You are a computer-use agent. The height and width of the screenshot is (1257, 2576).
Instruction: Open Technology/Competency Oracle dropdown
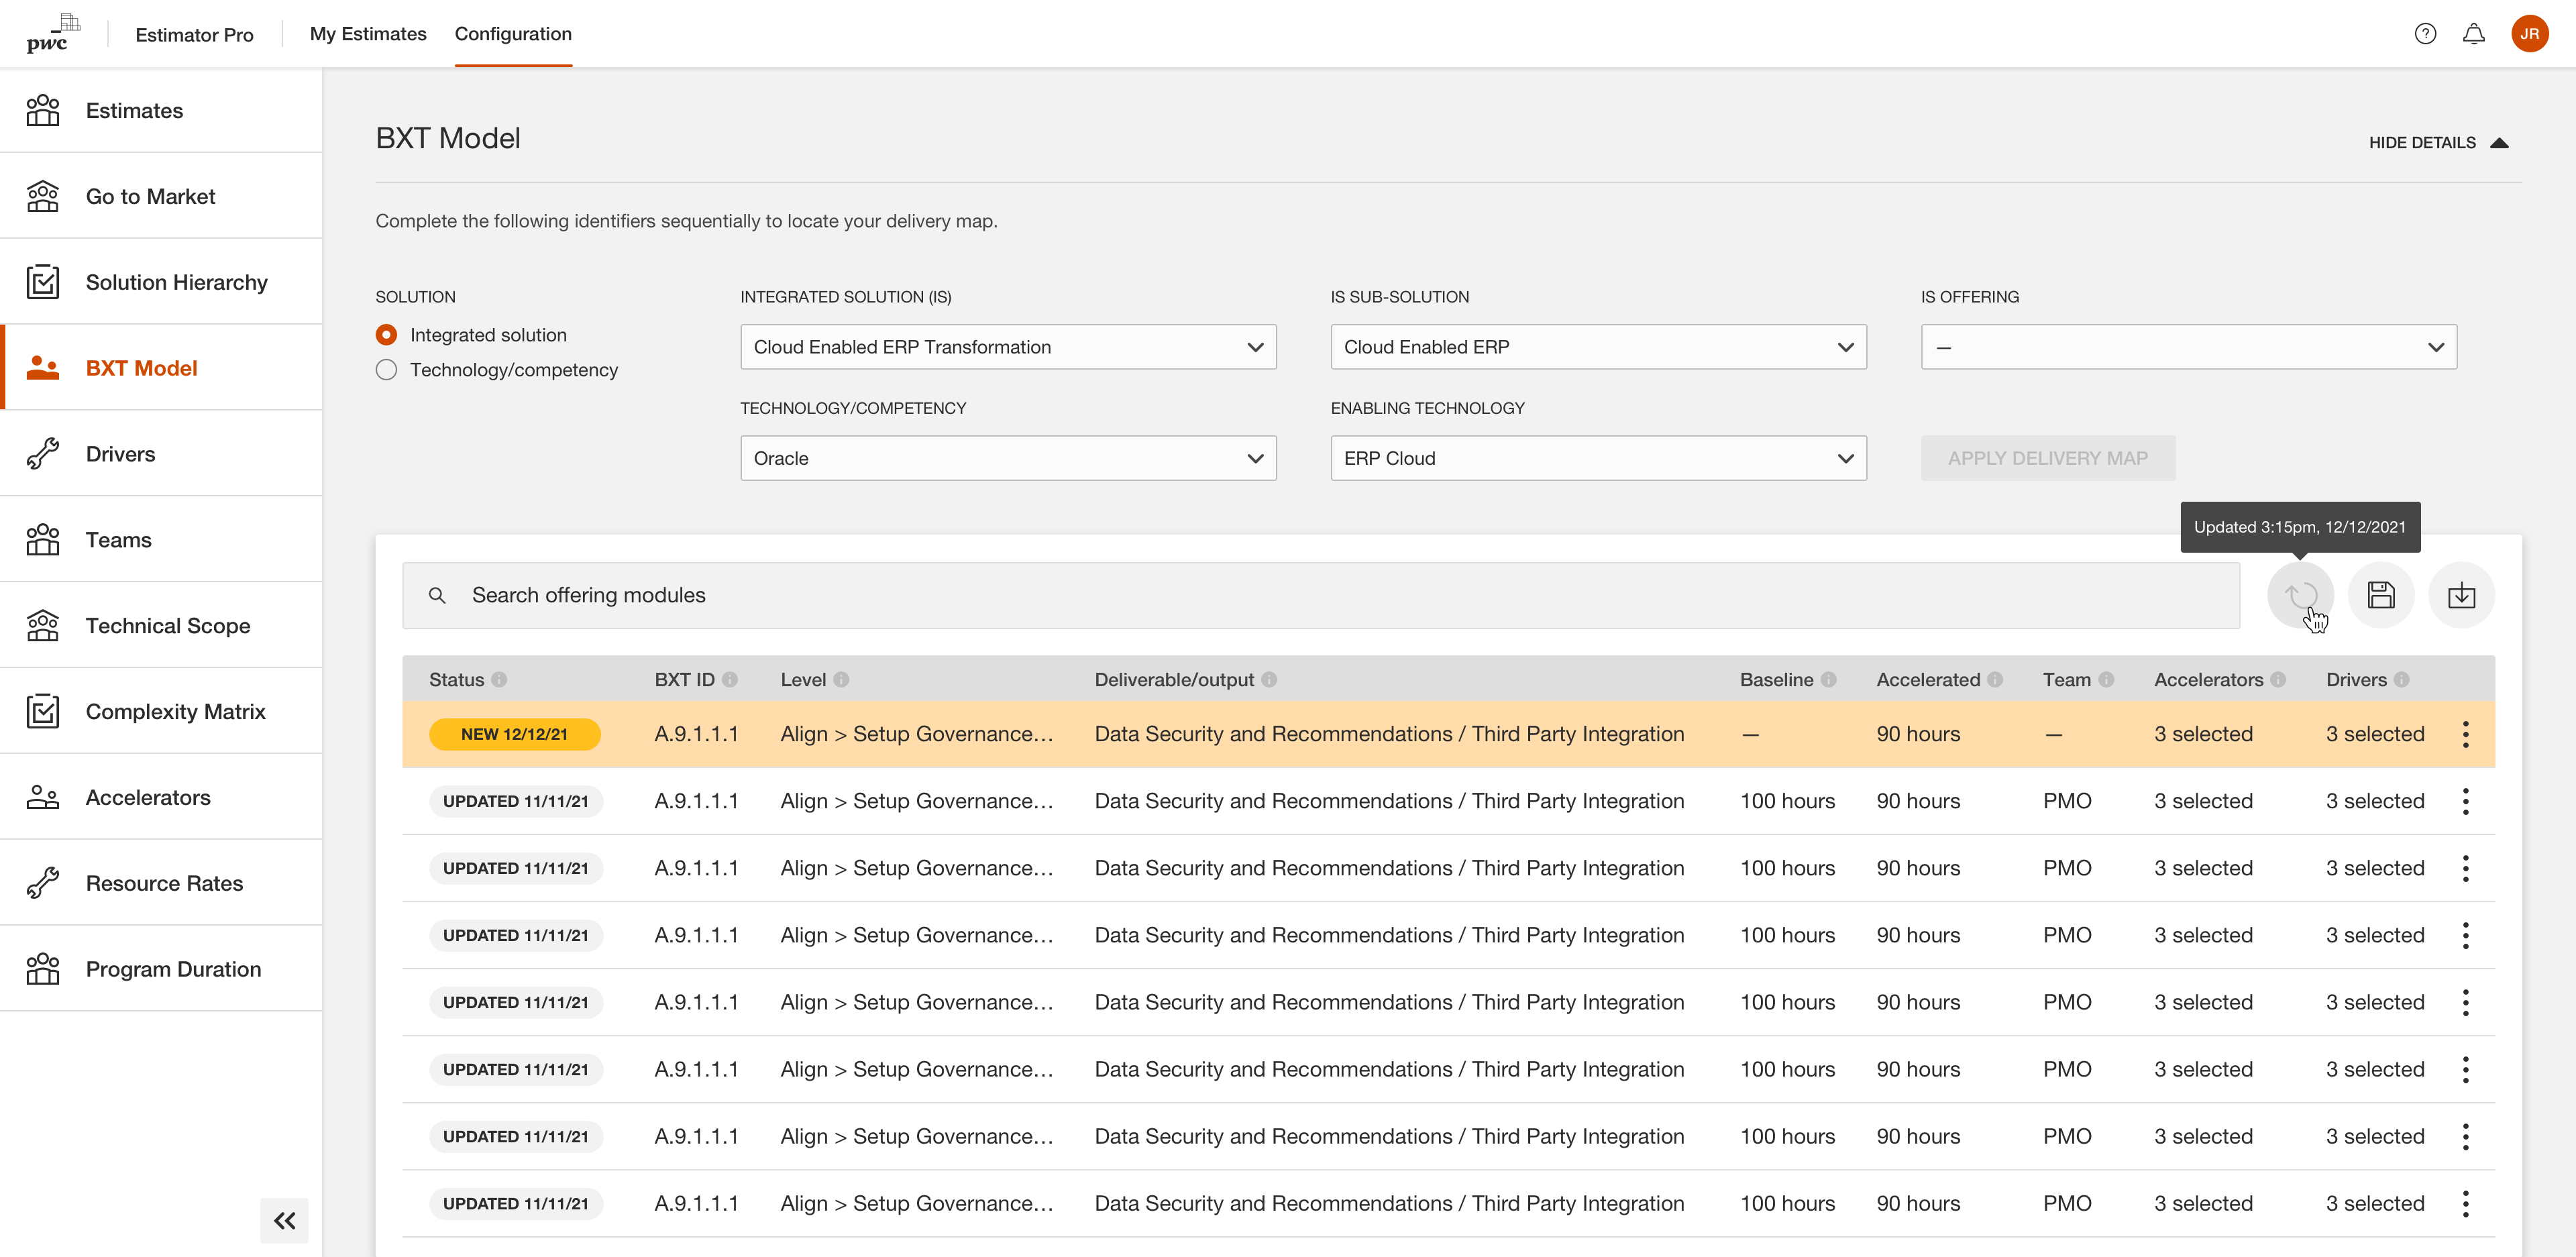tap(1008, 458)
